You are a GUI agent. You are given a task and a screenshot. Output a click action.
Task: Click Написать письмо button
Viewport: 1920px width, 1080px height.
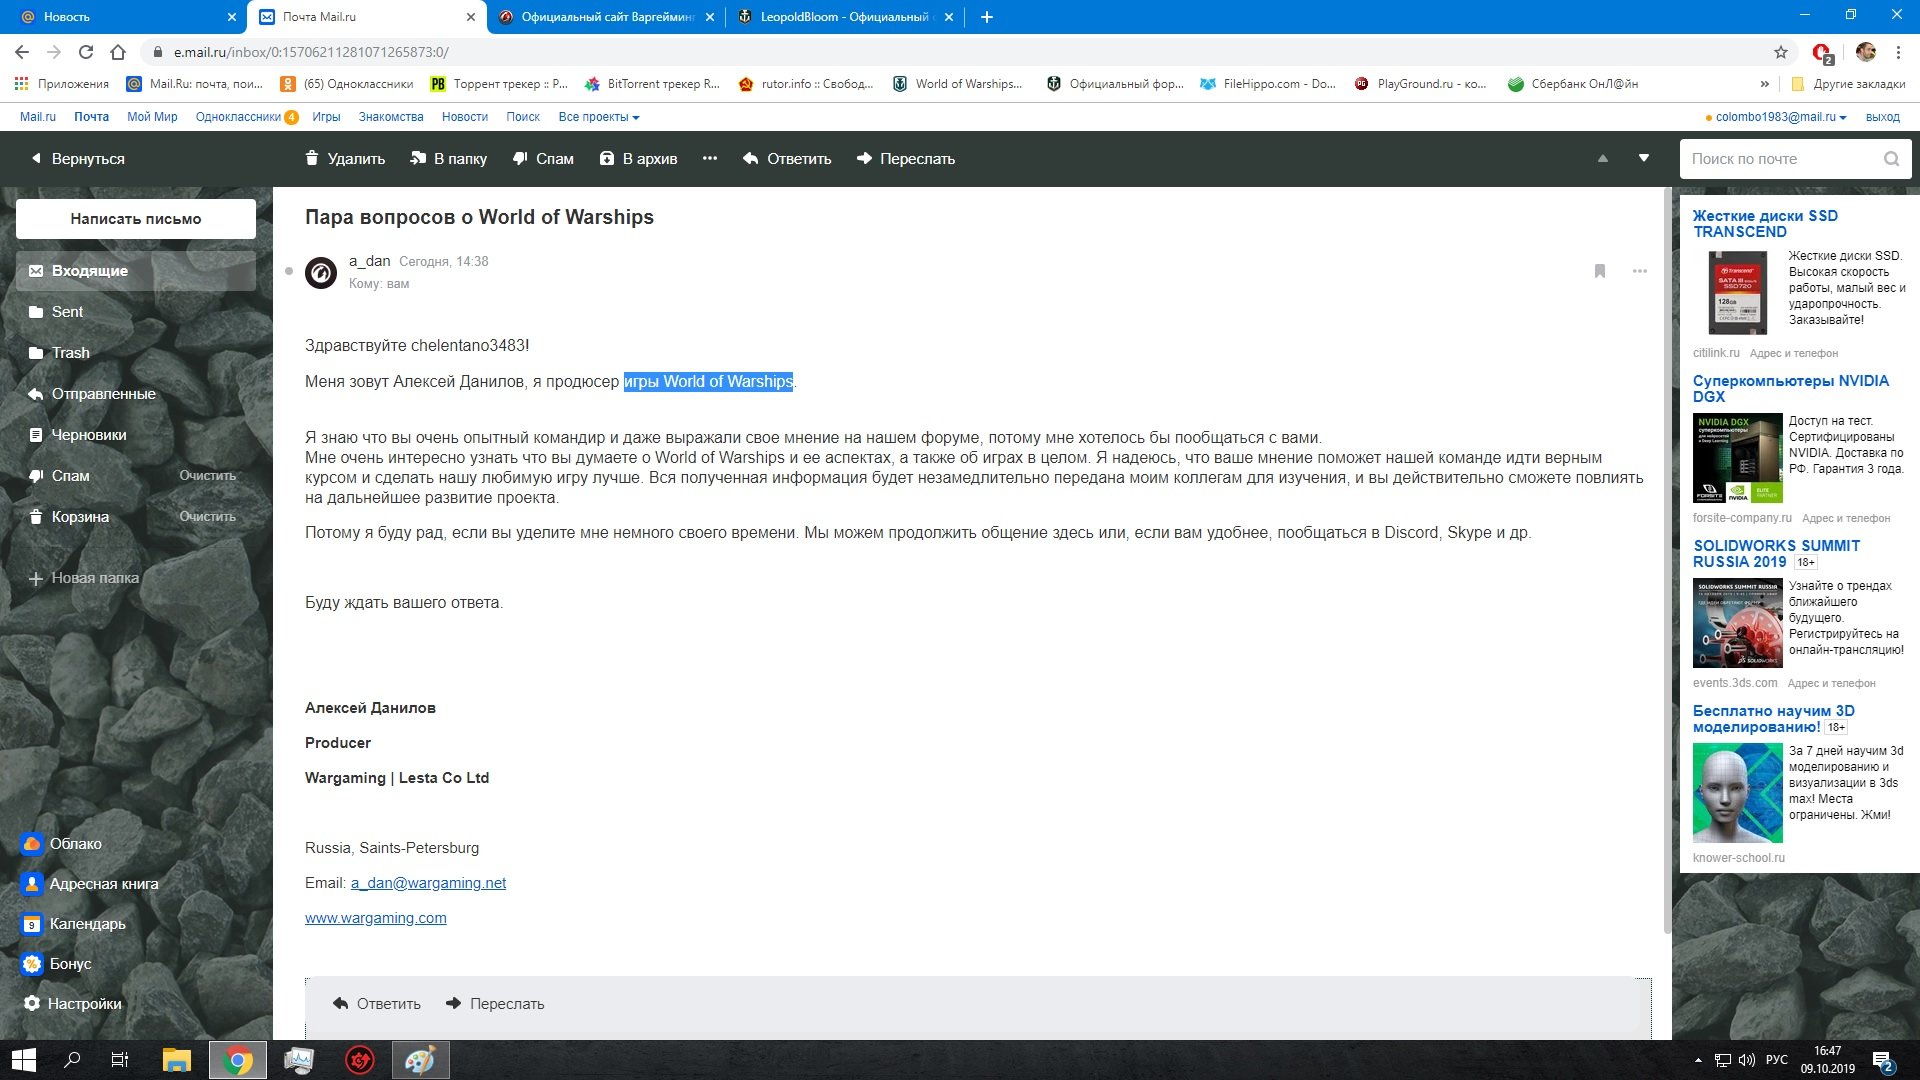(x=136, y=218)
